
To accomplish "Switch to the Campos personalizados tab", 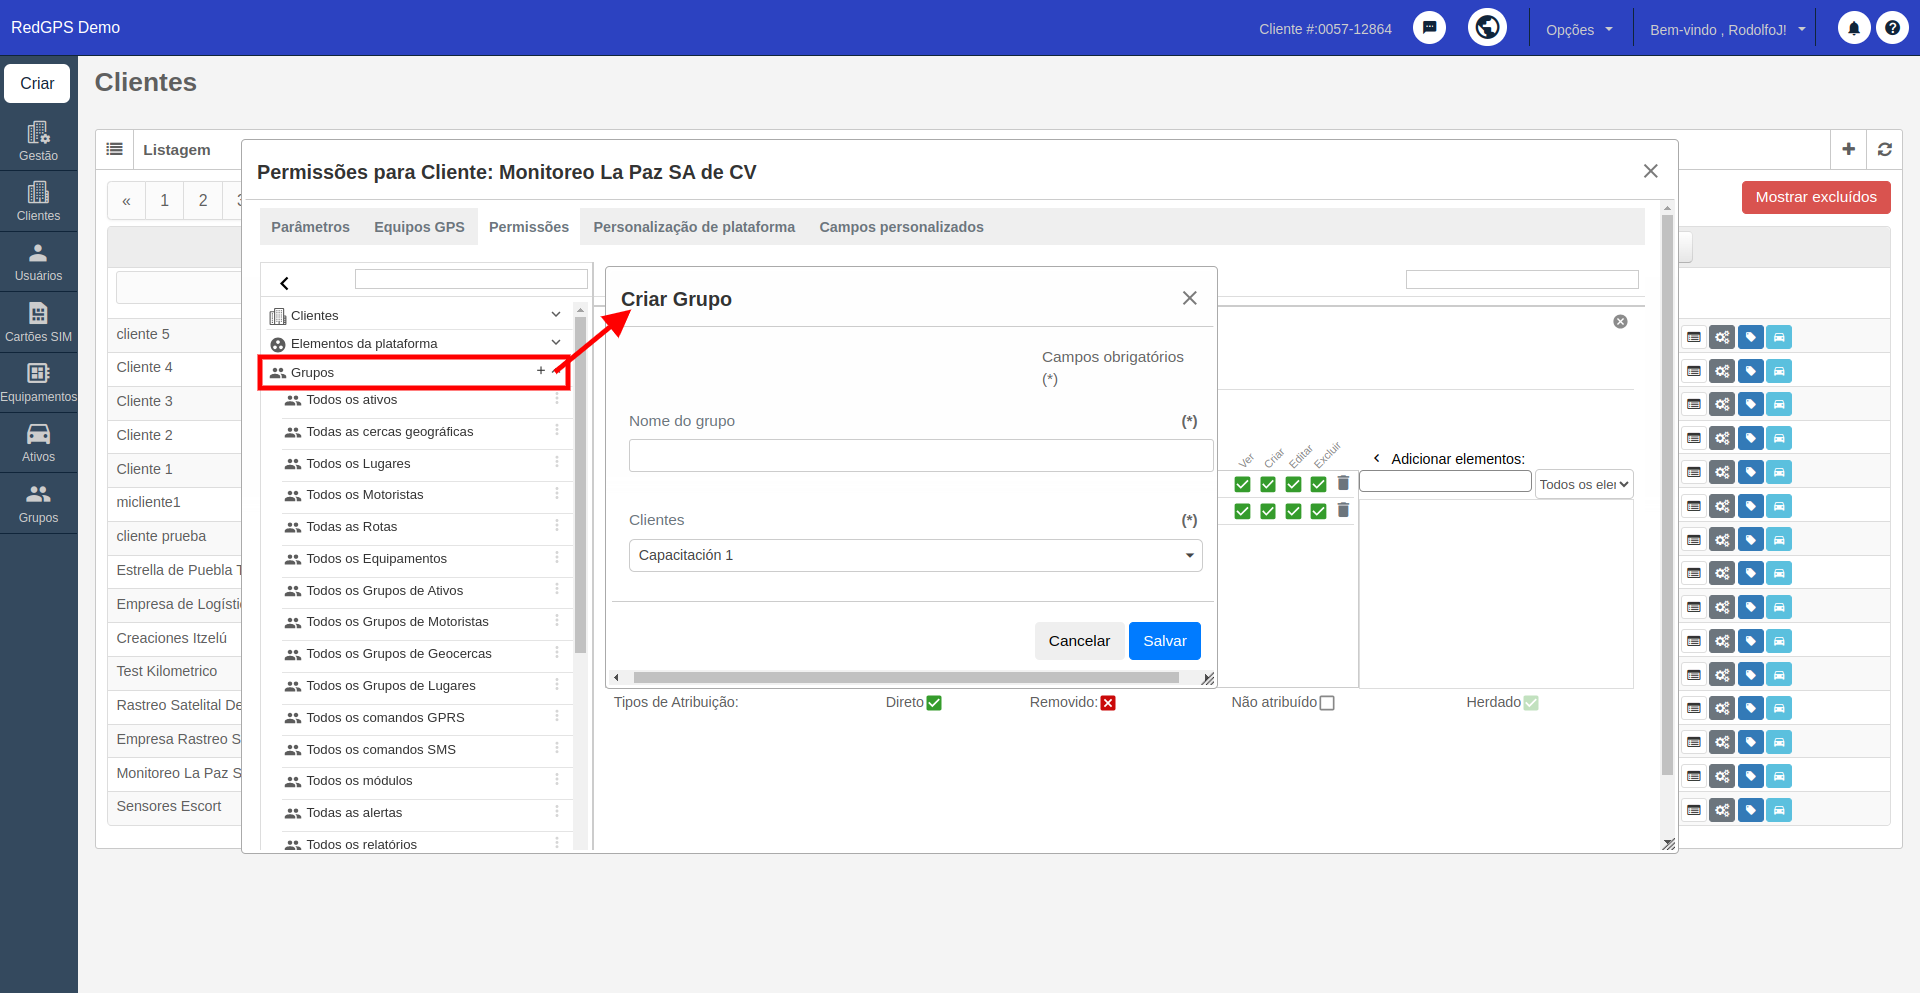I will [901, 227].
